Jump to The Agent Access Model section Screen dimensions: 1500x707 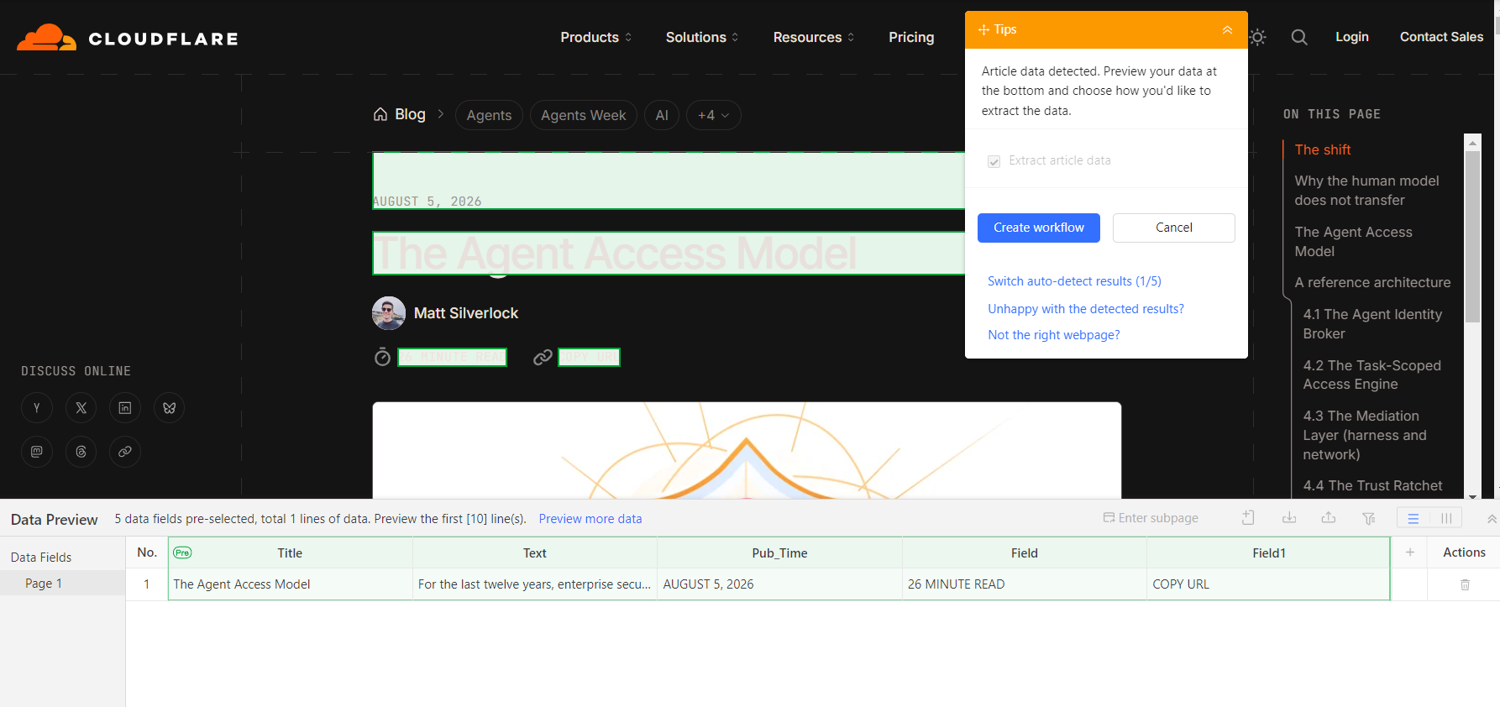click(1354, 241)
